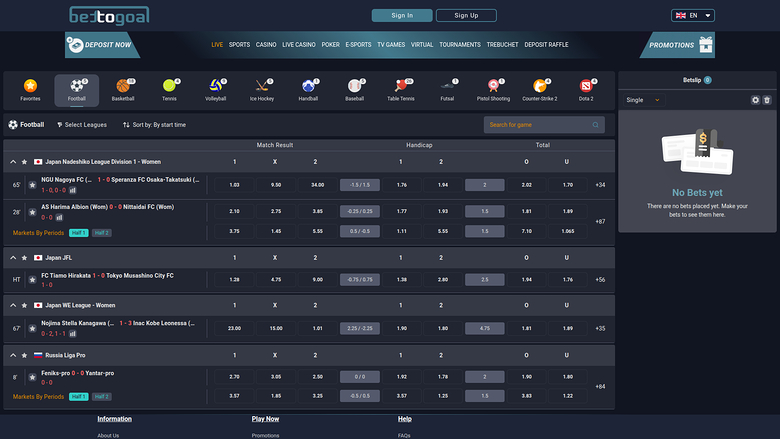The height and width of the screenshot is (439, 780).
Task: Open statistics icon for Nojima Stella match
Action: point(73,334)
